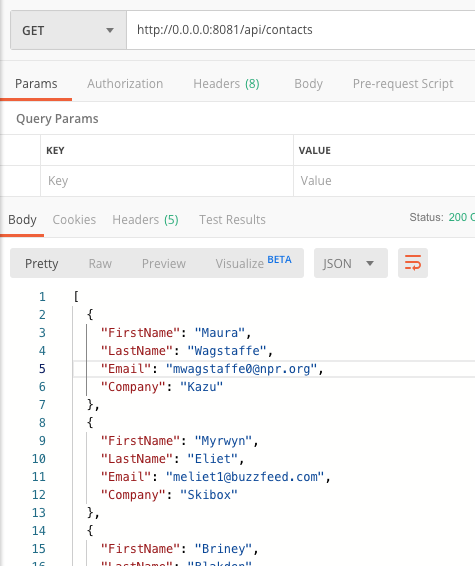Open the request Headers (8) tab
The height and width of the screenshot is (566, 475).
(x=226, y=84)
